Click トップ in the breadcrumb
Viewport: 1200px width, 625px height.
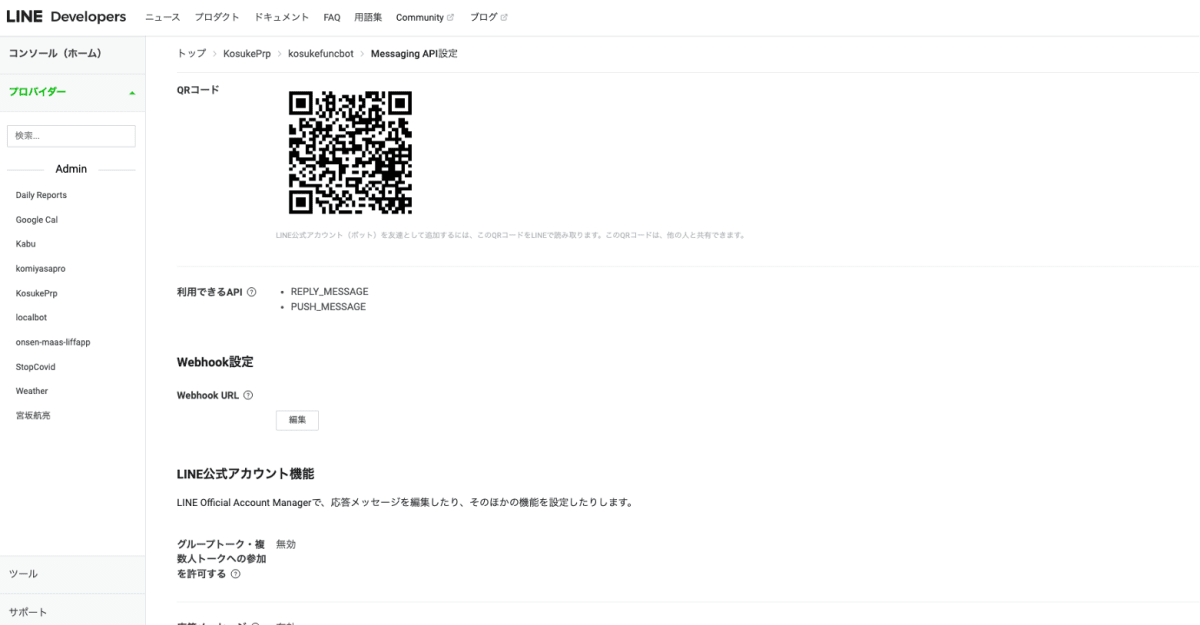click(191, 53)
